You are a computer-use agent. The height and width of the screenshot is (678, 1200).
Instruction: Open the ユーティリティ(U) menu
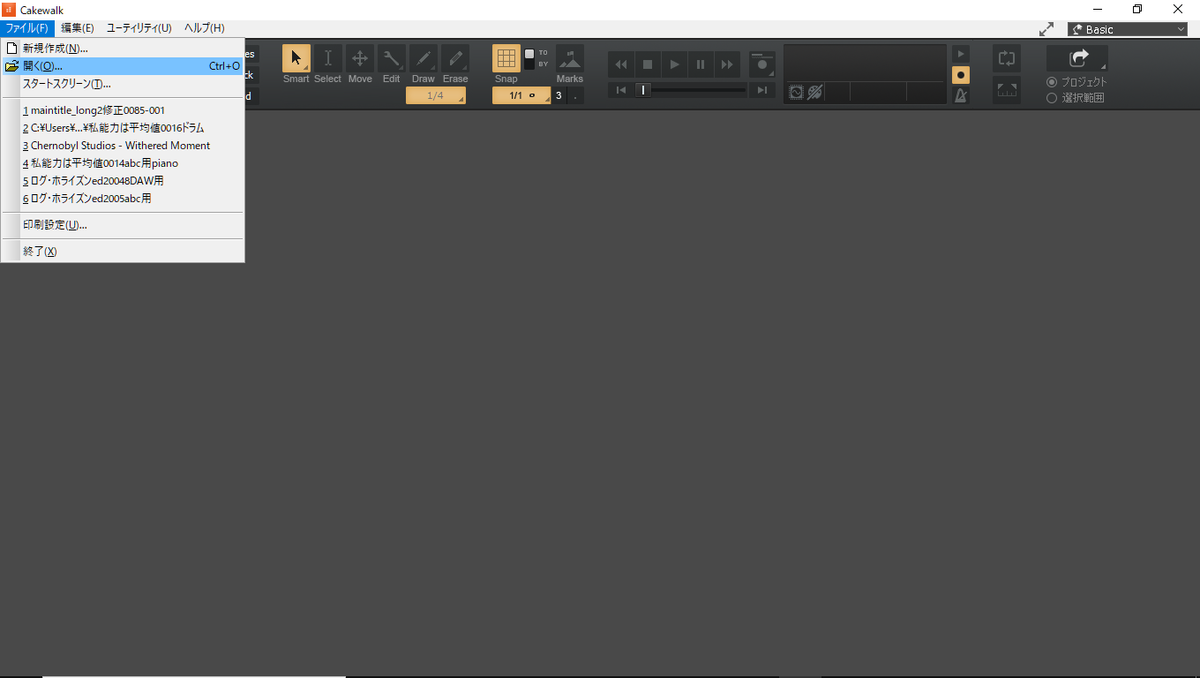click(139, 28)
